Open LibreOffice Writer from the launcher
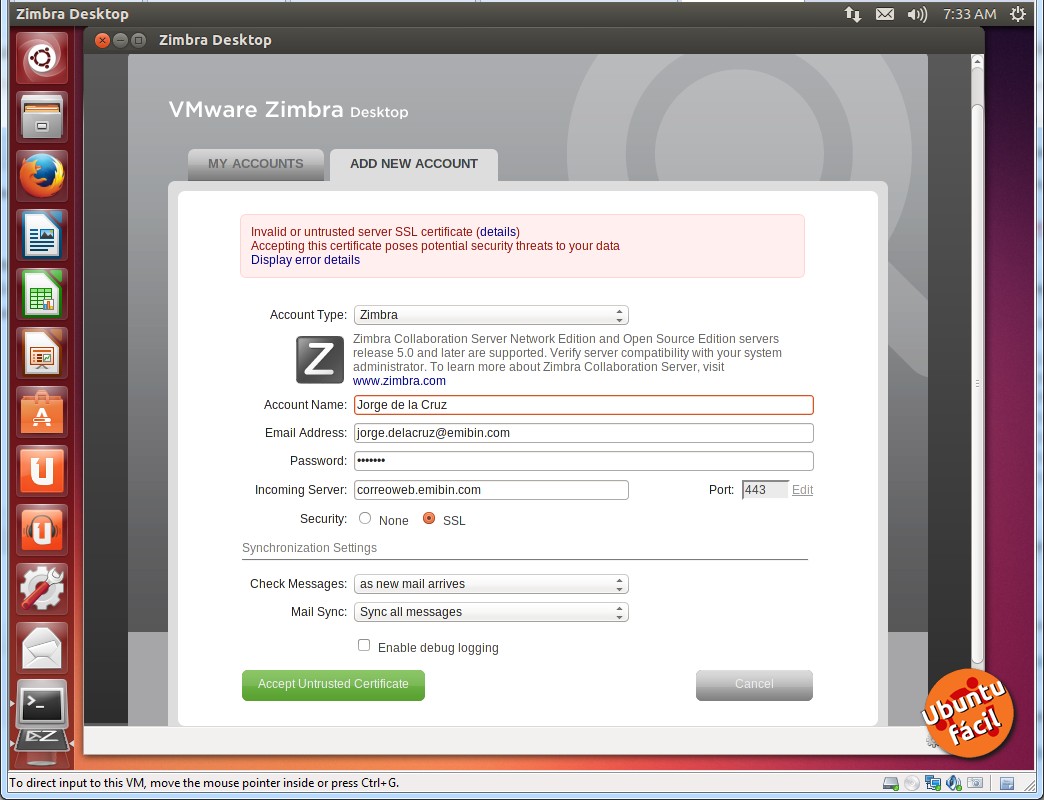Image resolution: width=1044 pixels, height=800 pixels. [42, 235]
